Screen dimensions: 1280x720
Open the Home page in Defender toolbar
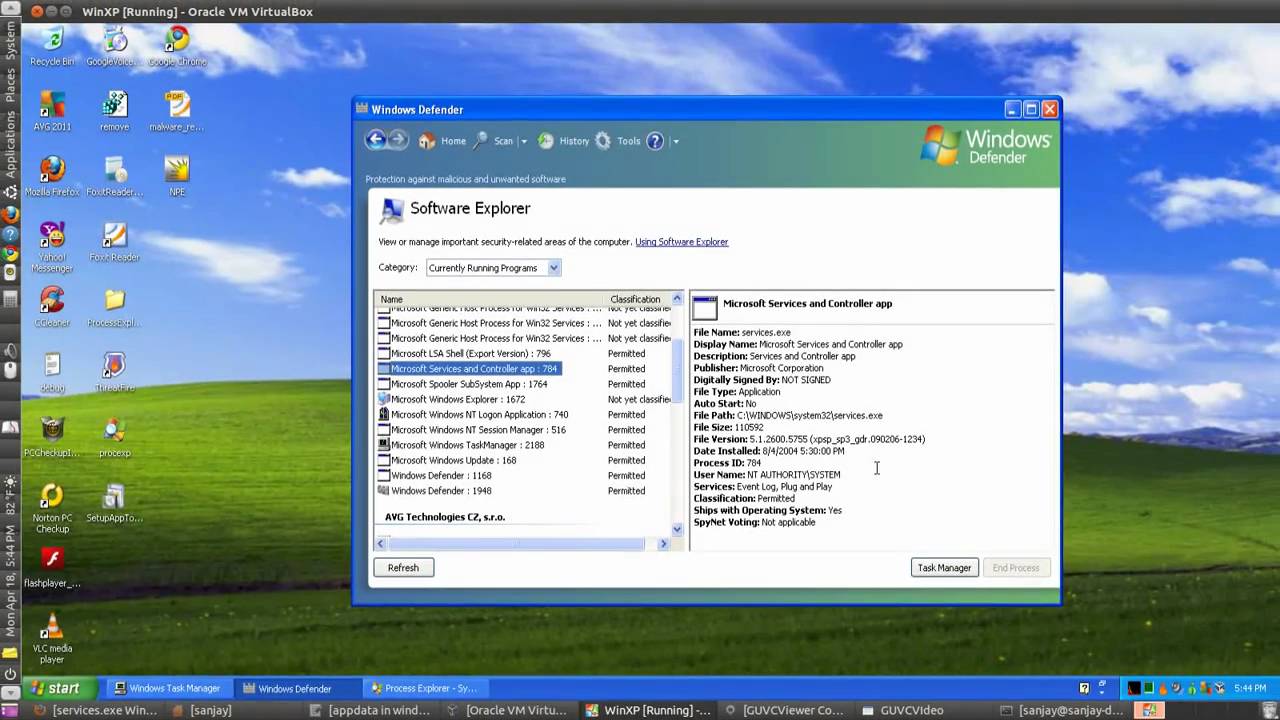[x=442, y=141]
